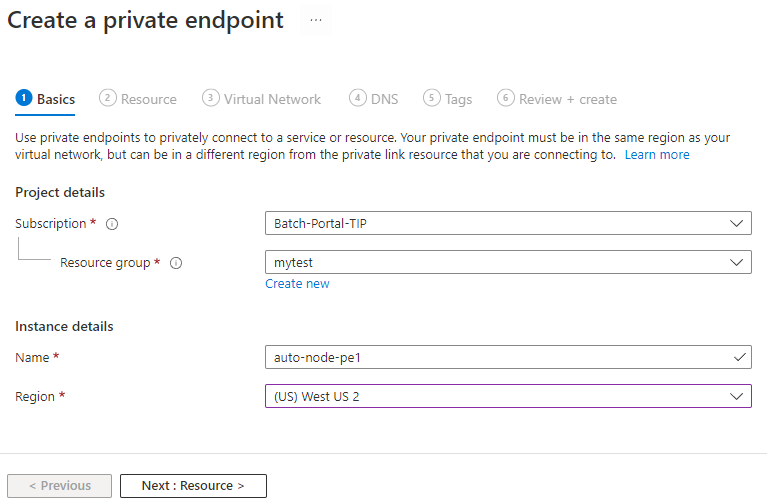Open the Resource group dropdown
767x503 pixels.
(508, 262)
